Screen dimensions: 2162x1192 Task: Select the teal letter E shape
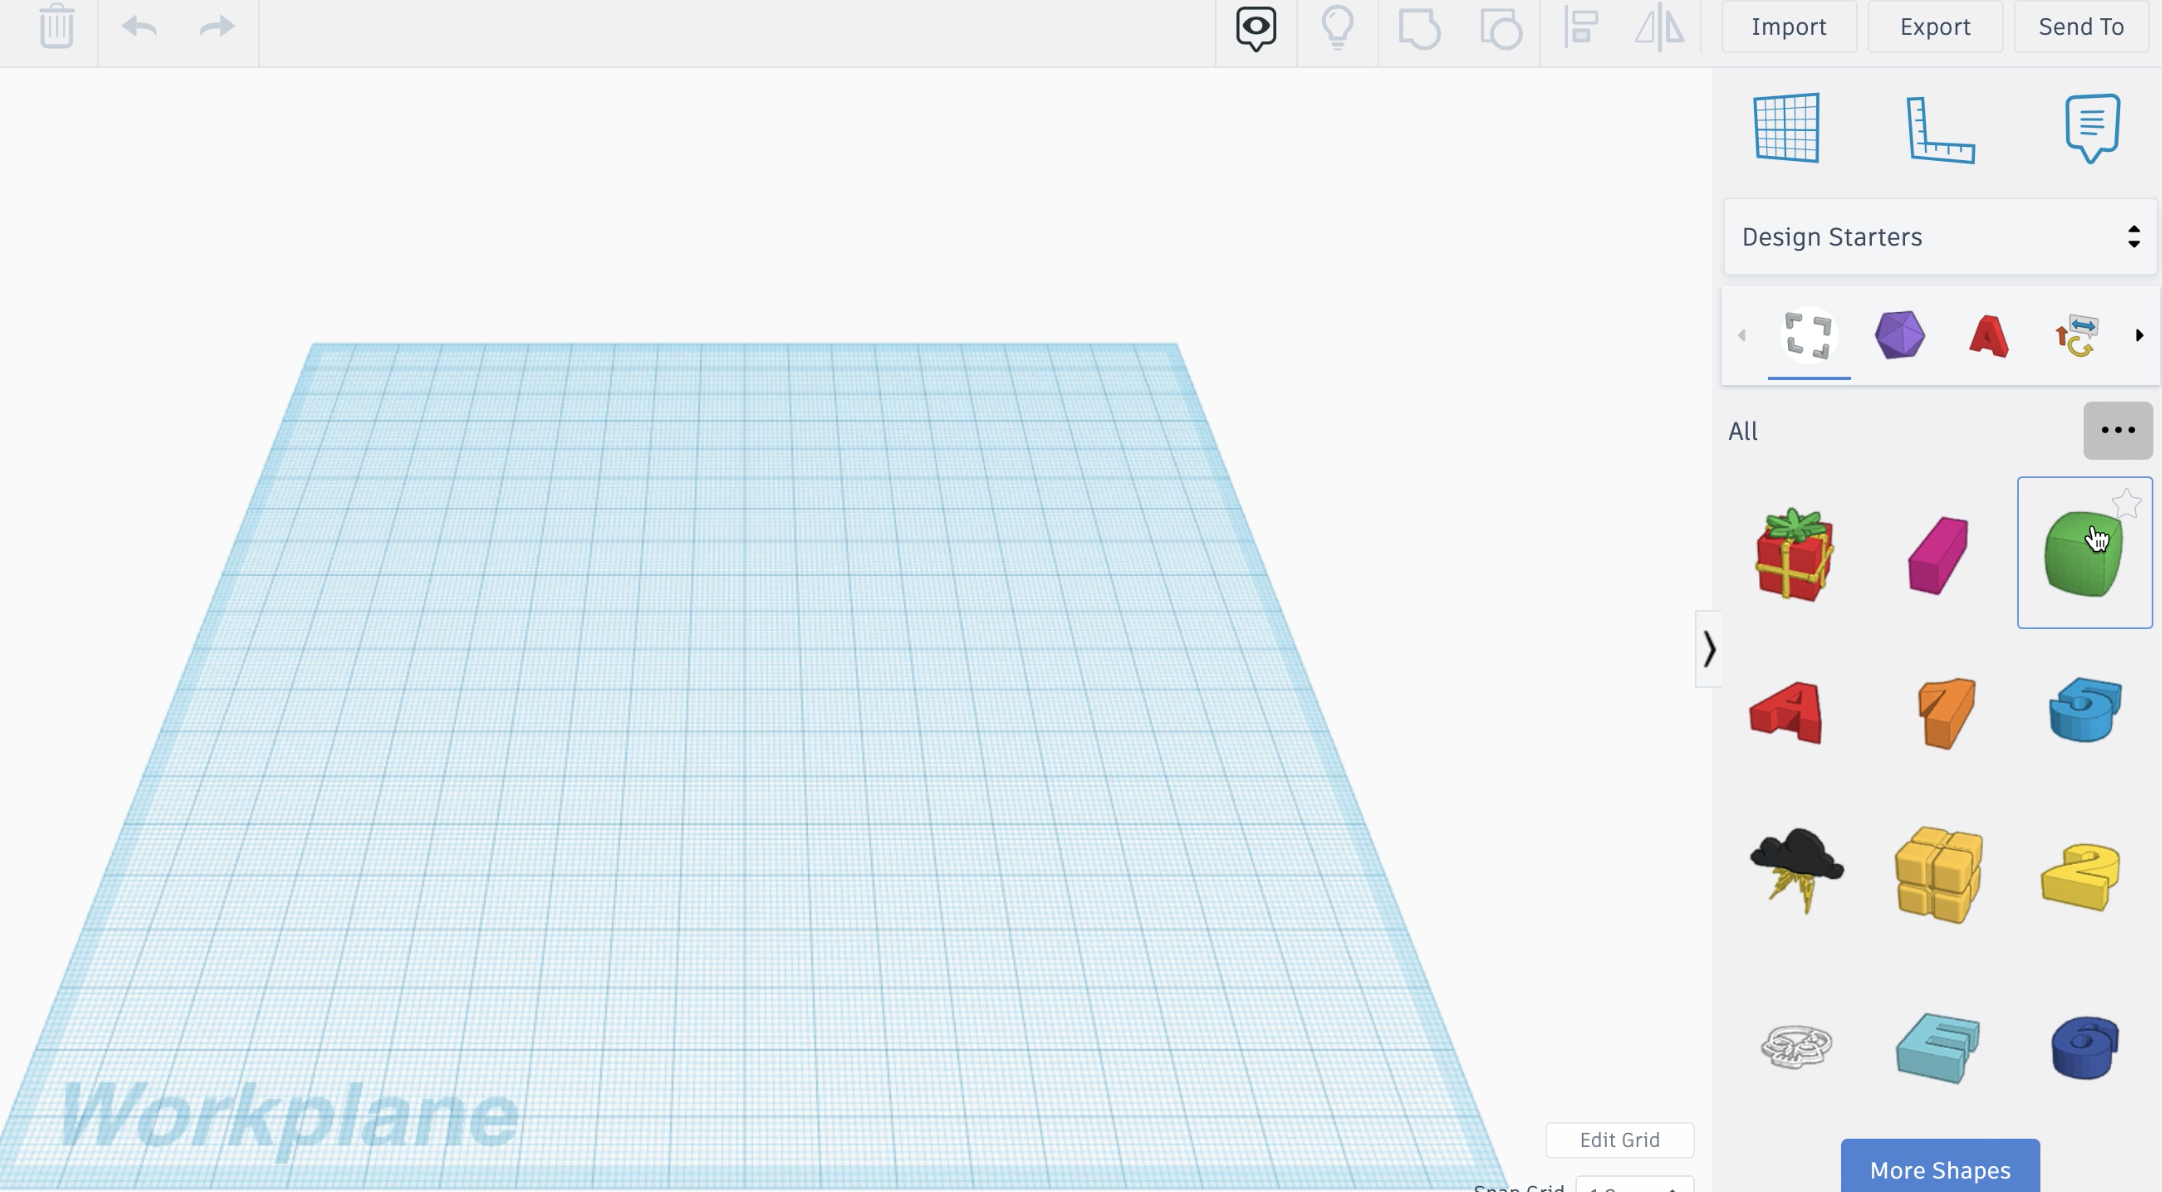1938,1047
